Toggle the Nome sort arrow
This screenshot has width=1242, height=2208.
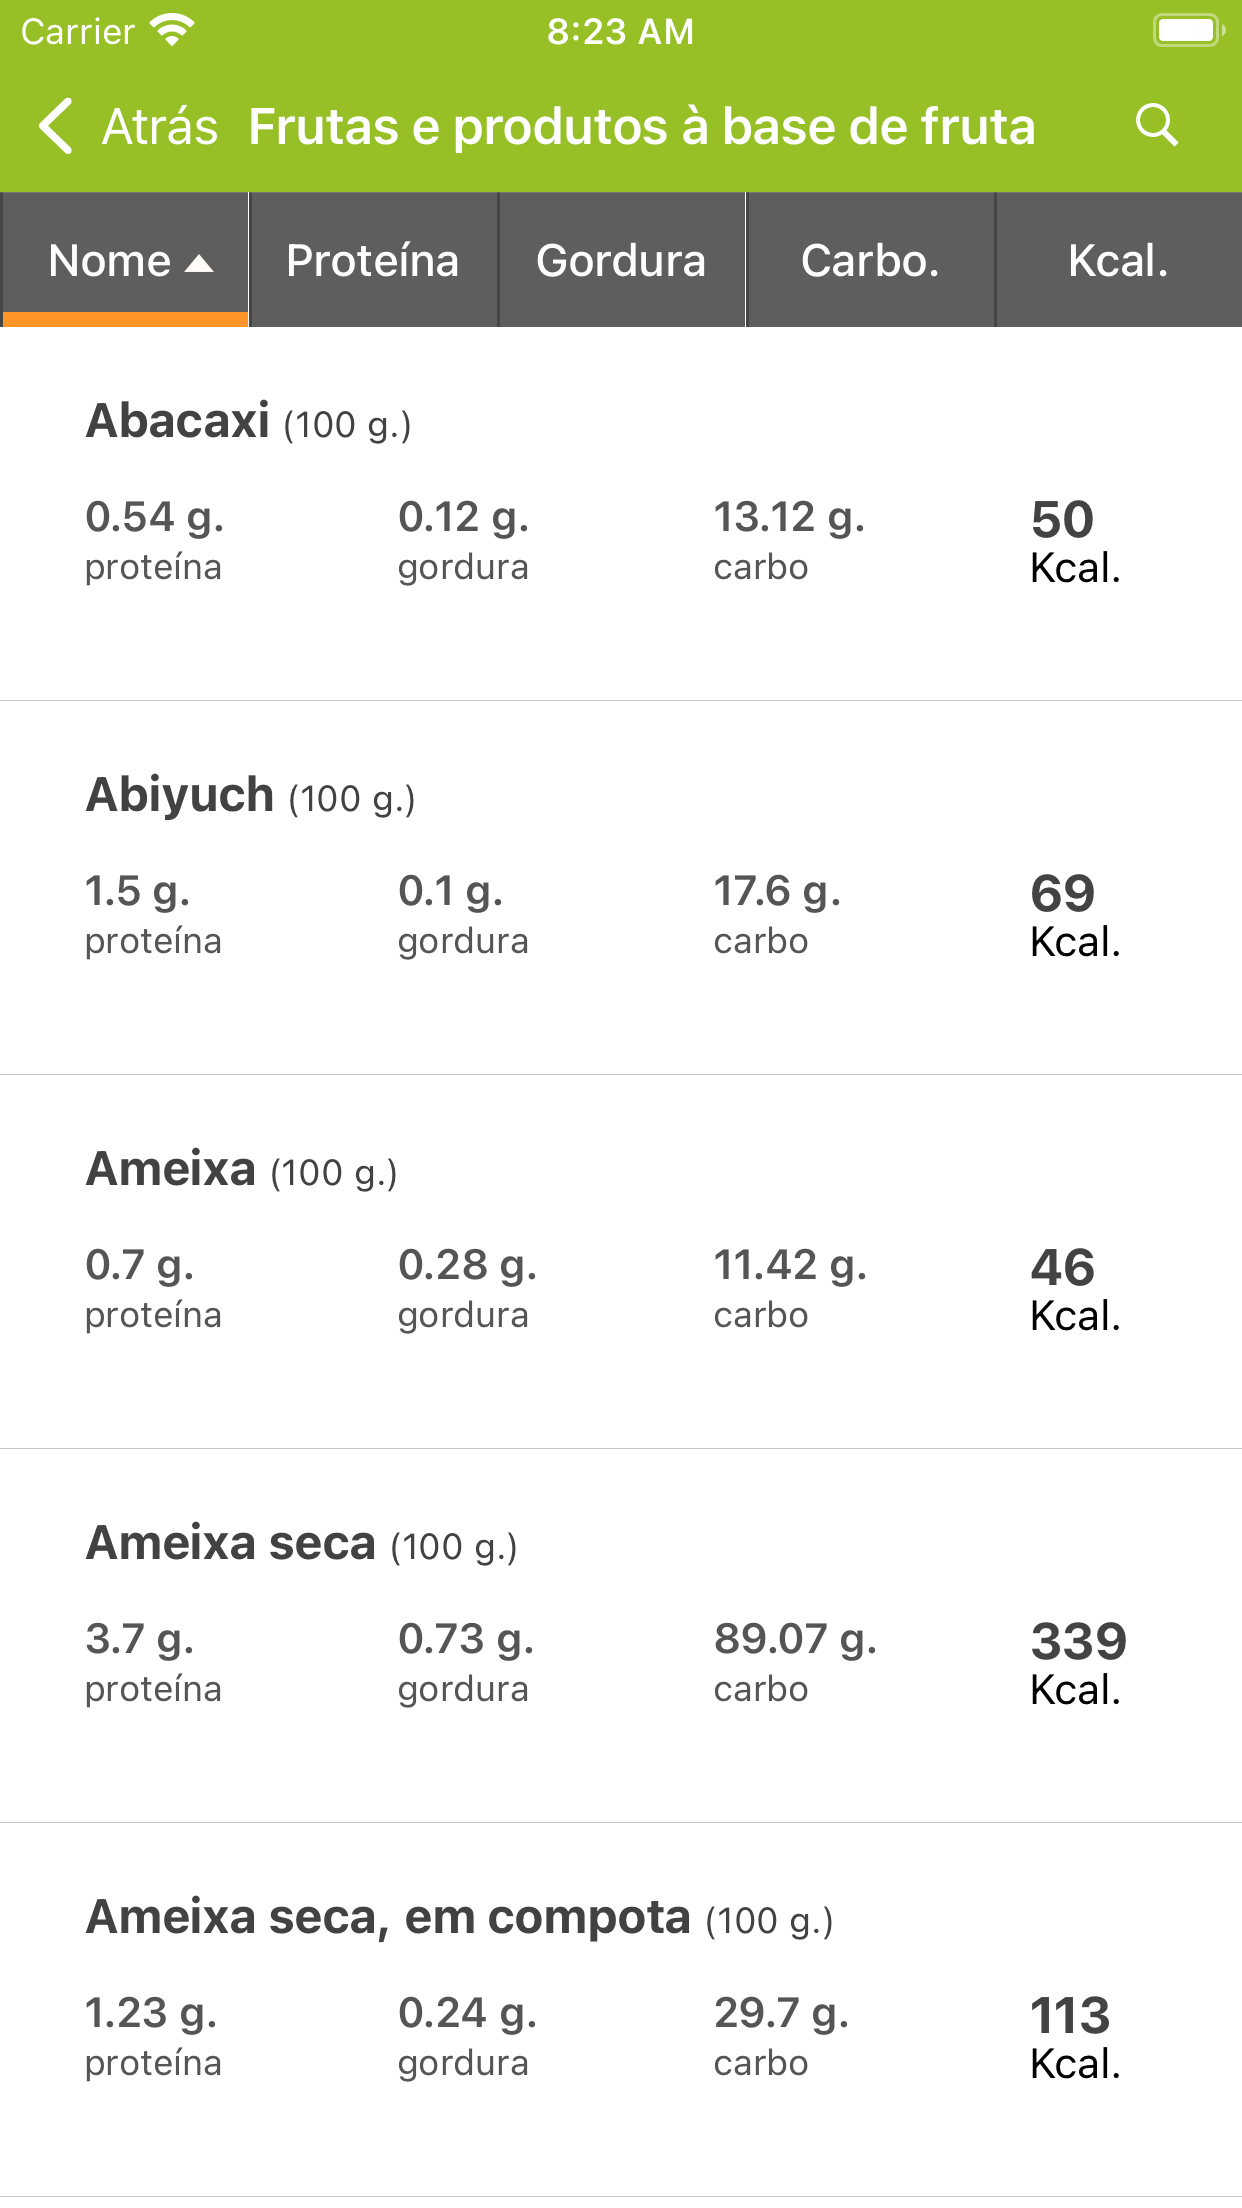click(x=200, y=263)
